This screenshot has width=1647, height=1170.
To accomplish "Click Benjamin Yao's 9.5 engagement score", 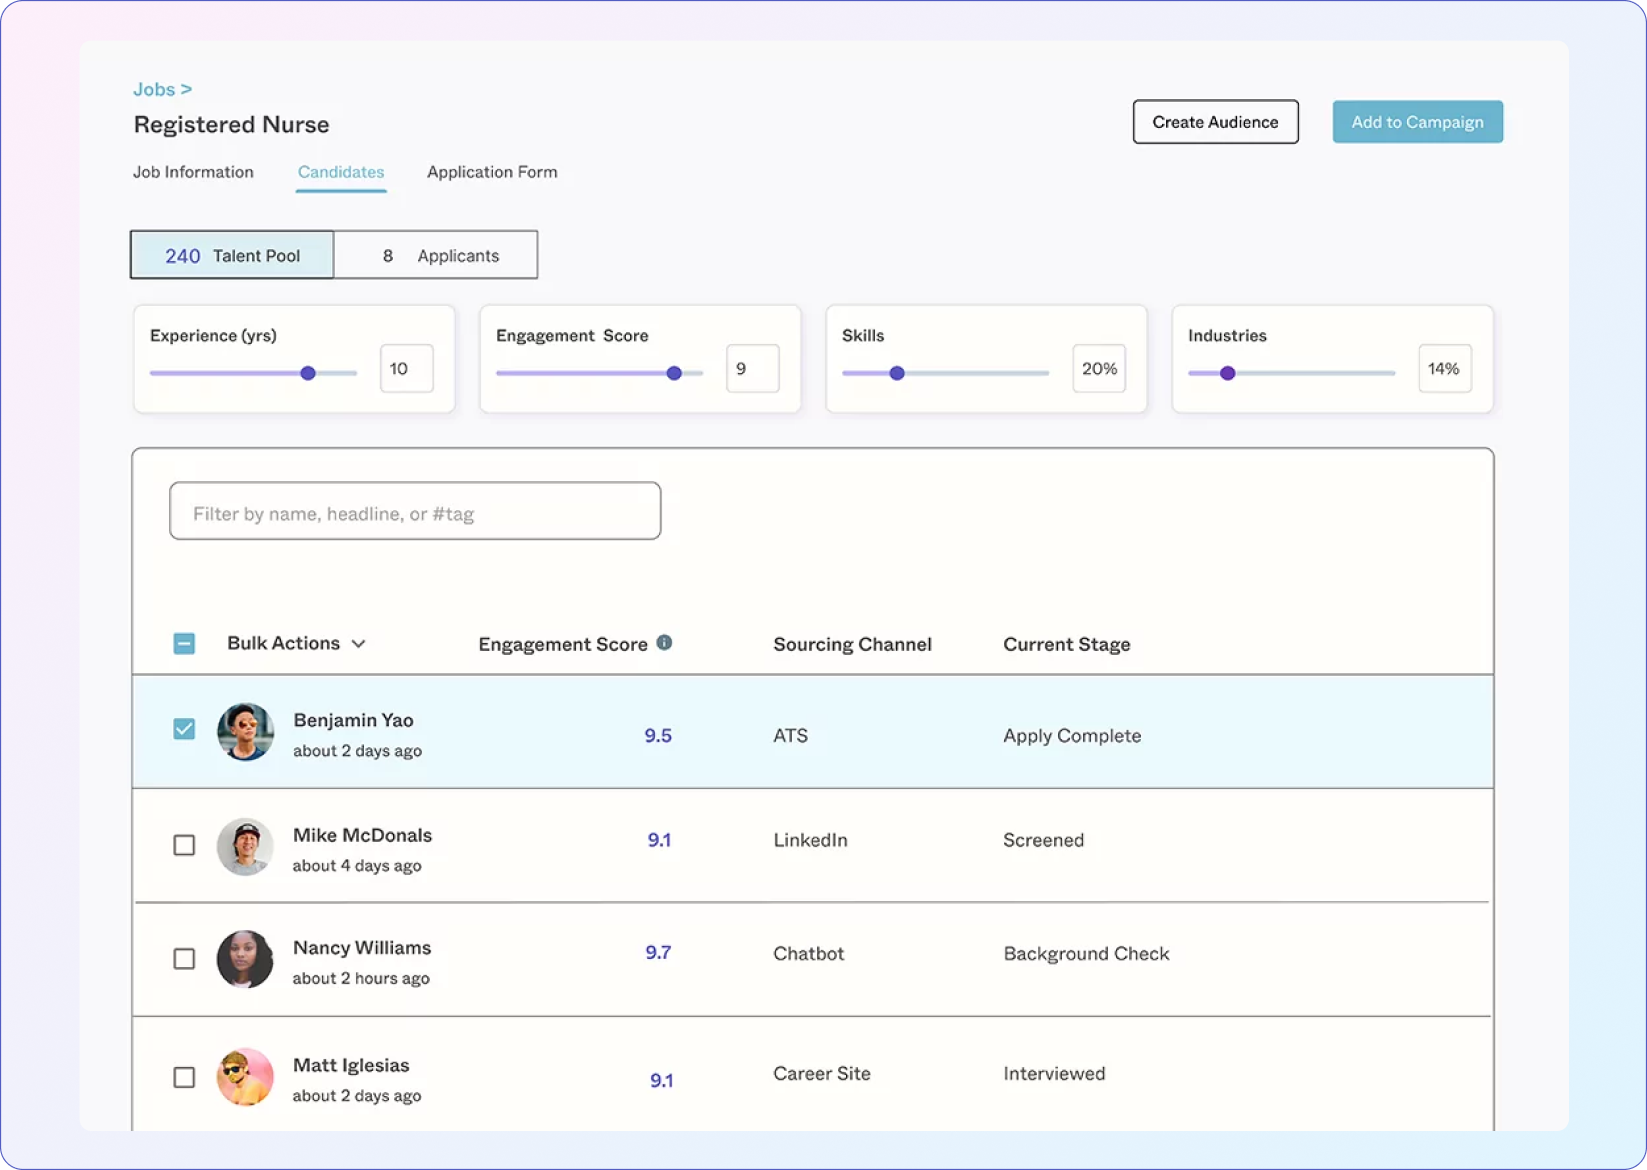I will click(x=658, y=735).
